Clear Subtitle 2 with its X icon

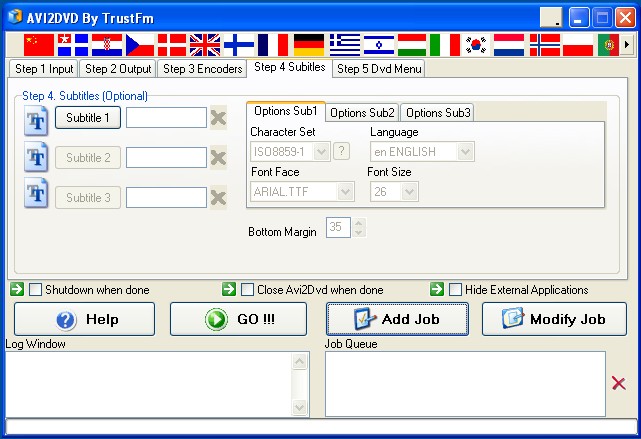pyautogui.click(x=218, y=158)
